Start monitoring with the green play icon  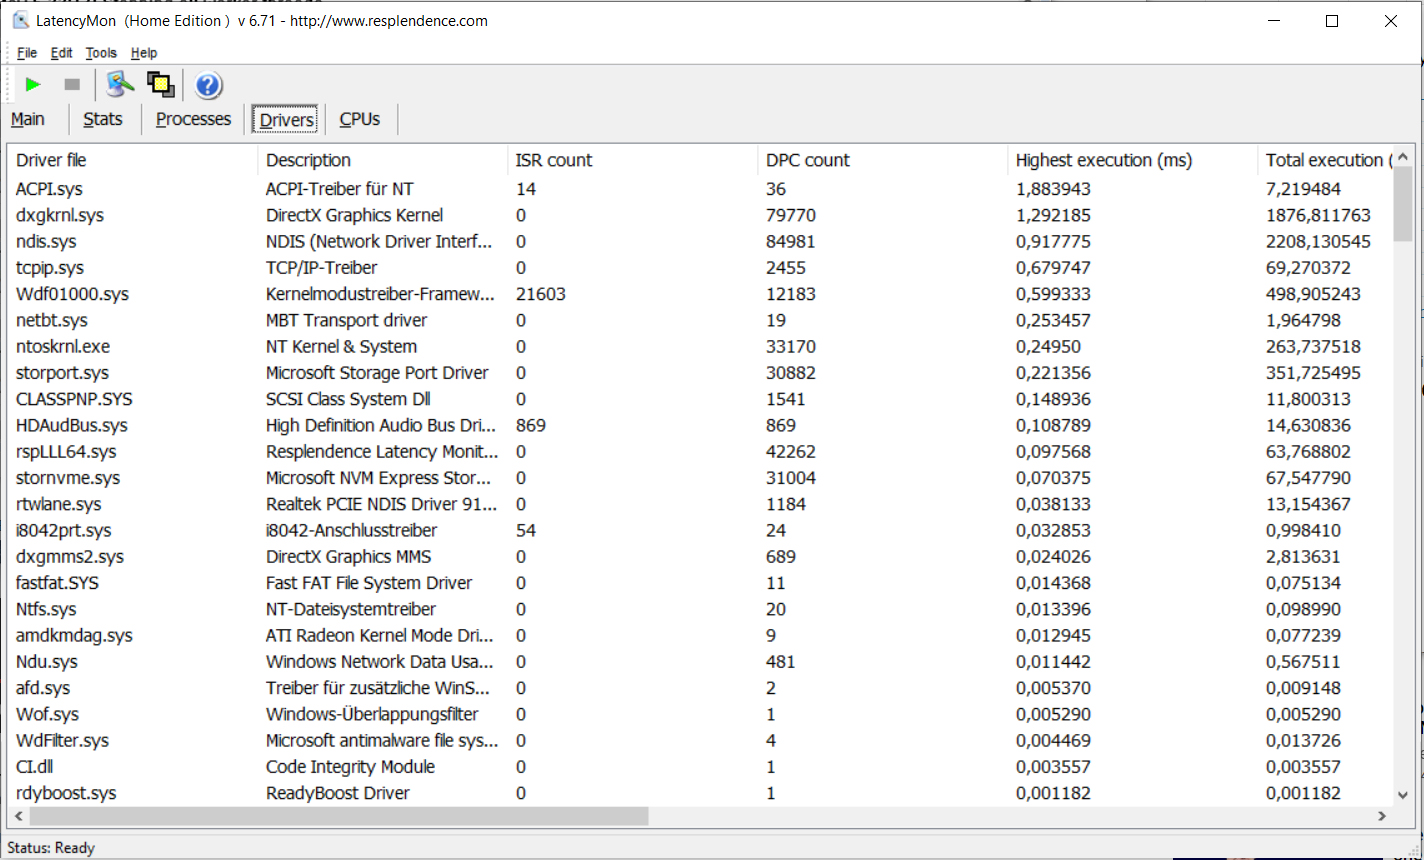tap(33, 85)
